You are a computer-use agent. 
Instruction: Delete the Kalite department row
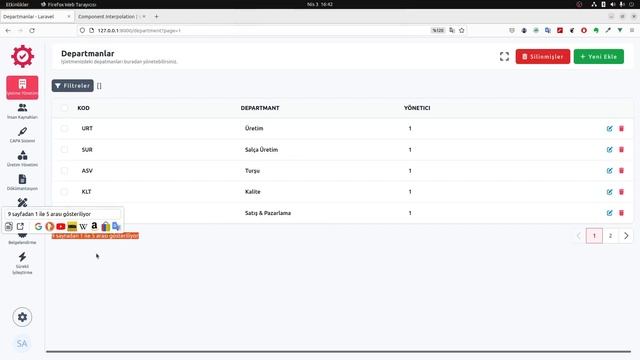pyautogui.click(x=622, y=192)
